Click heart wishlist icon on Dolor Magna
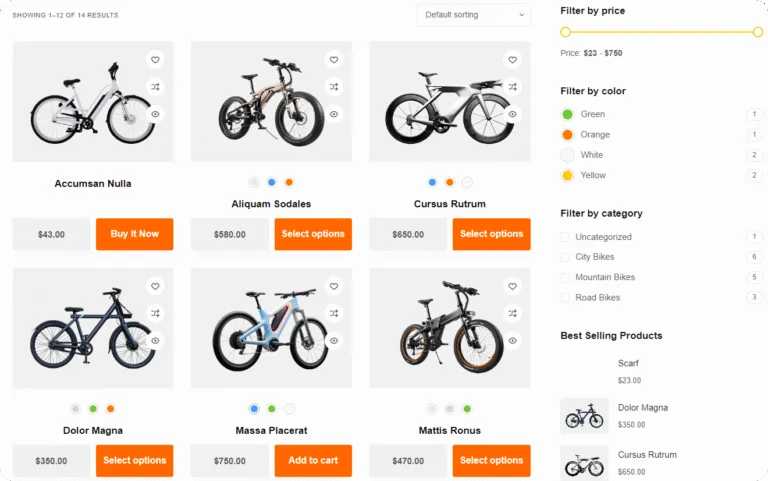This screenshot has height=481, width=768. tap(155, 287)
